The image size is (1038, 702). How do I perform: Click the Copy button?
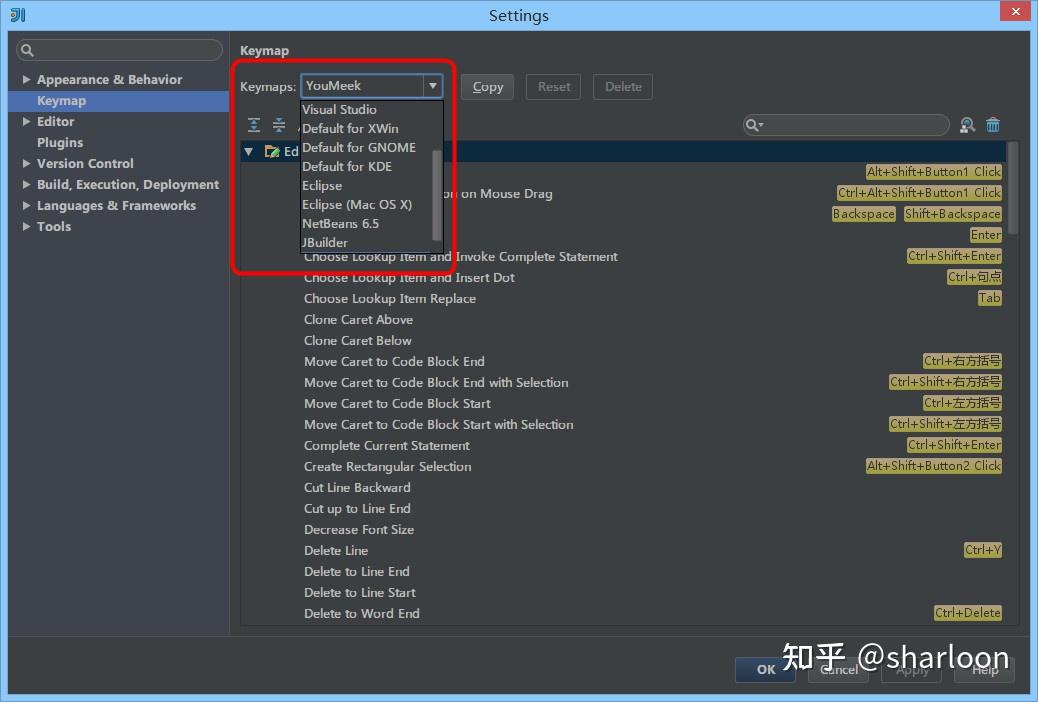point(487,87)
